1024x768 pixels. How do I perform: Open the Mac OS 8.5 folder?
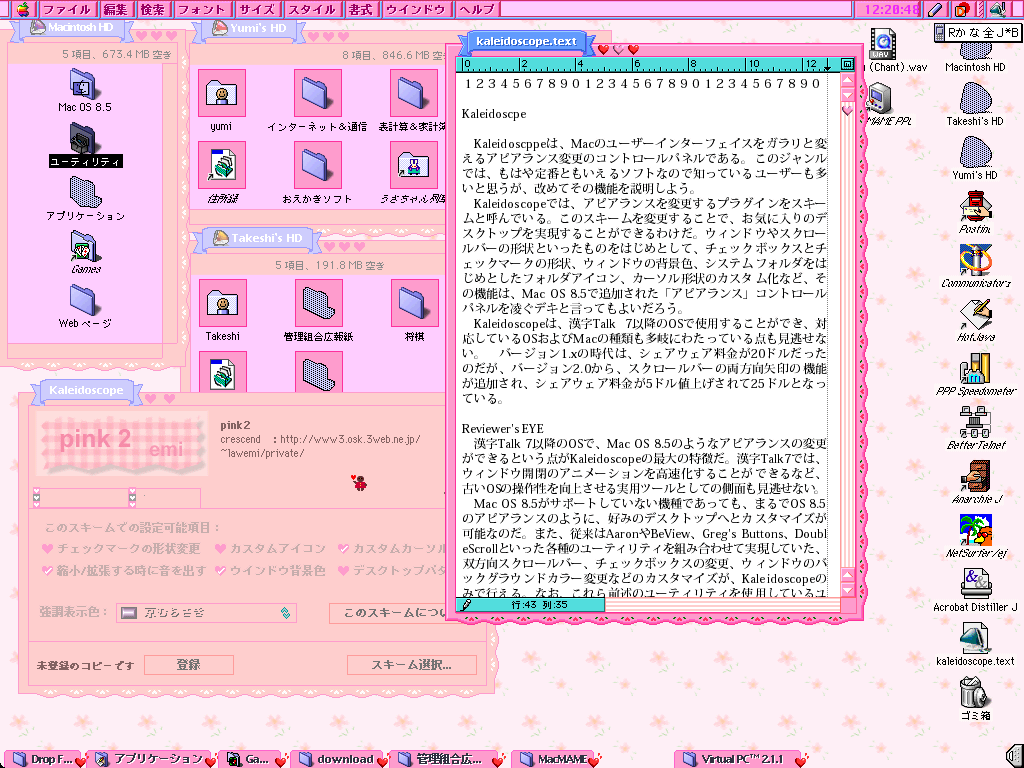pos(83,85)
